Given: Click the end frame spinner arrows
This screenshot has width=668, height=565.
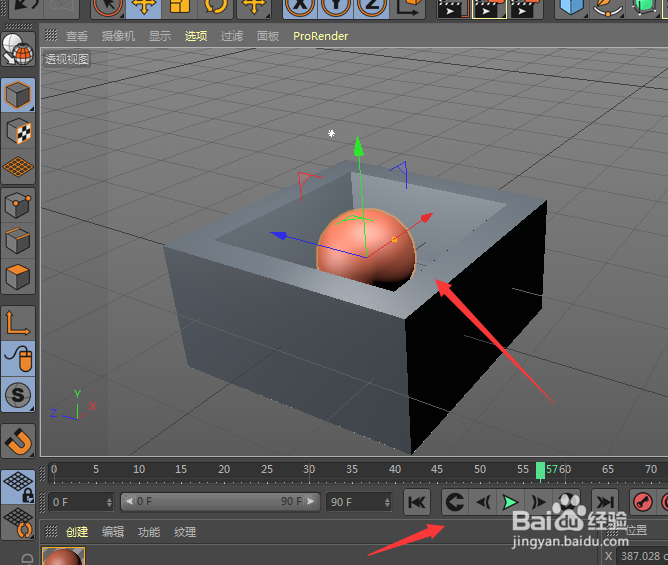Looking at the screenshot, I should point(387,502).
